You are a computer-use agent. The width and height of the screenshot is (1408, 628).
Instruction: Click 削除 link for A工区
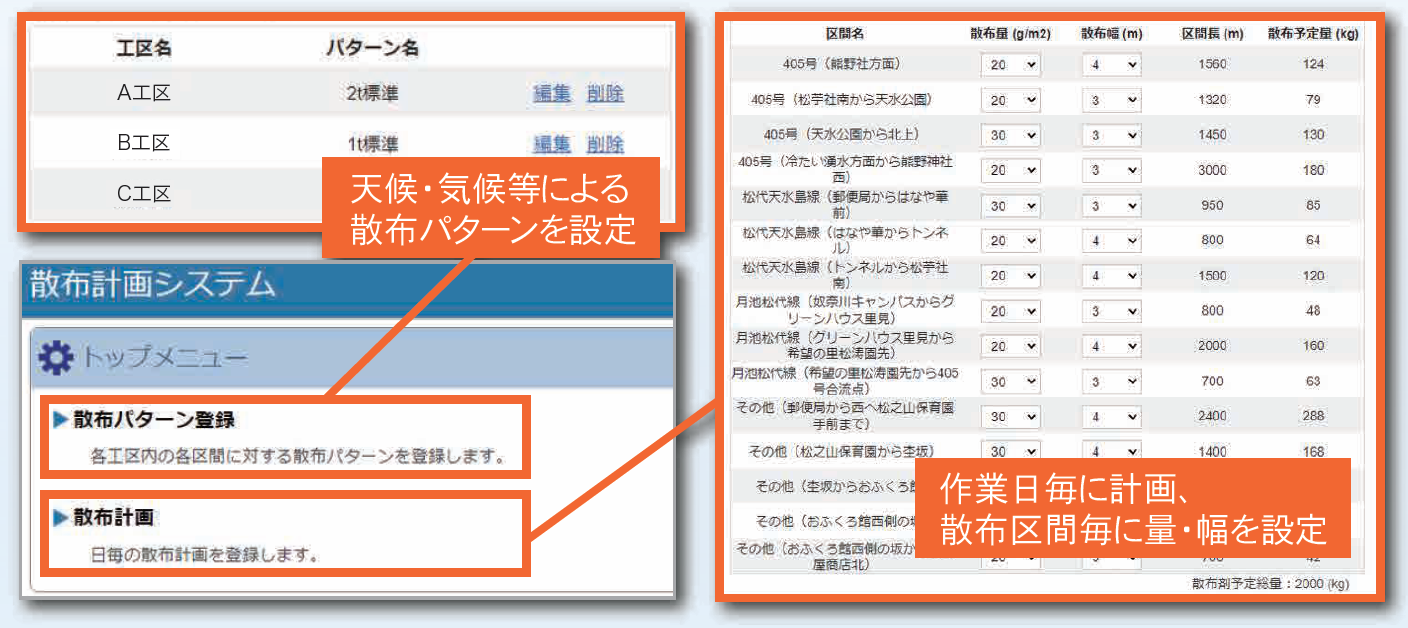click(605, 94)
